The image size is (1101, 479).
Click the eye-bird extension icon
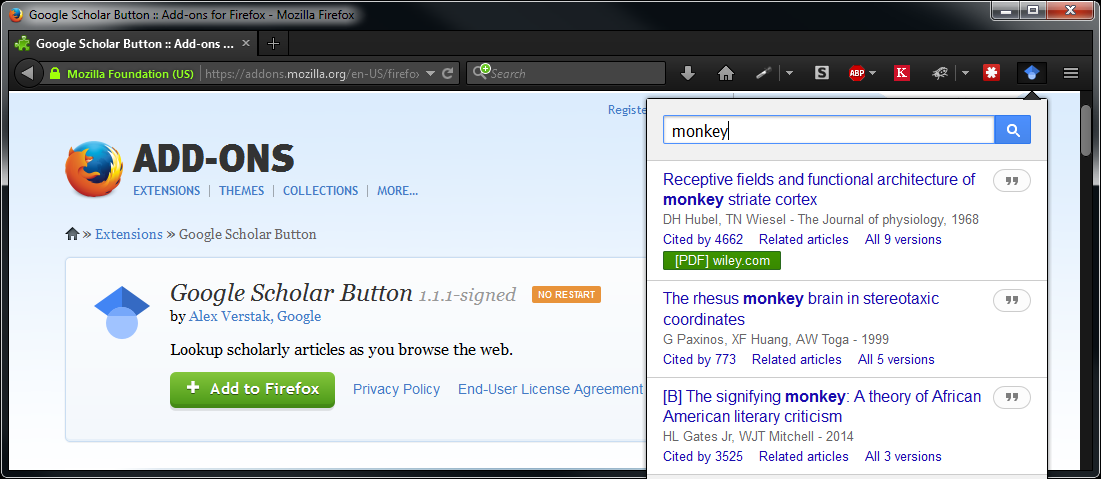(941, 72)
